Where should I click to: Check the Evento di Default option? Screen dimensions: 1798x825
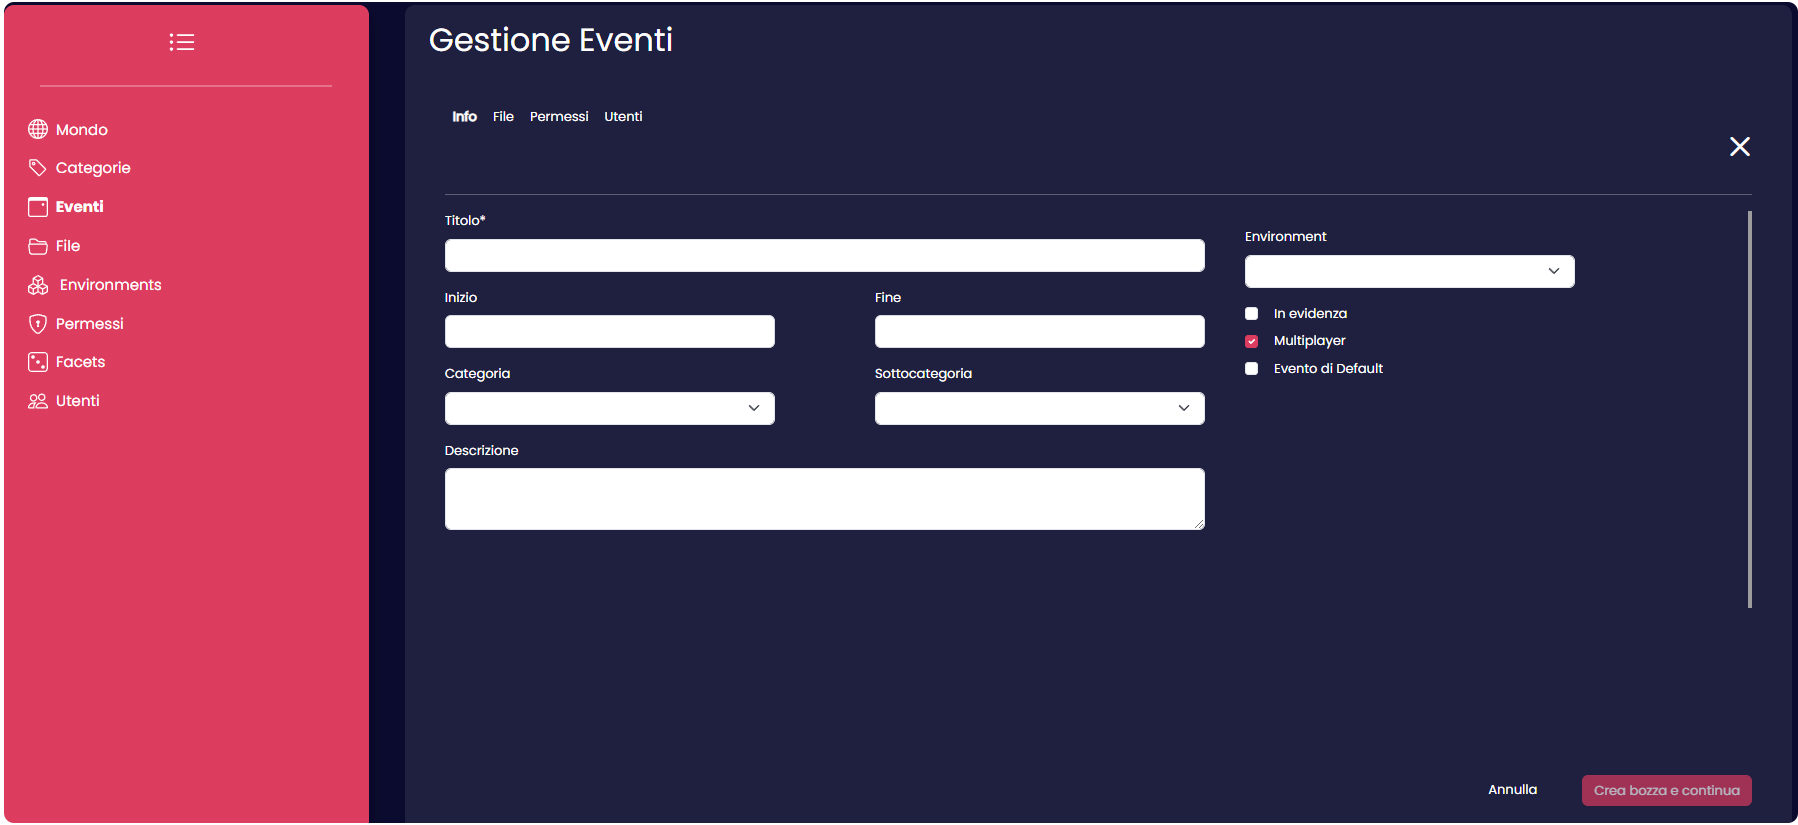(x=1251, y=368)
